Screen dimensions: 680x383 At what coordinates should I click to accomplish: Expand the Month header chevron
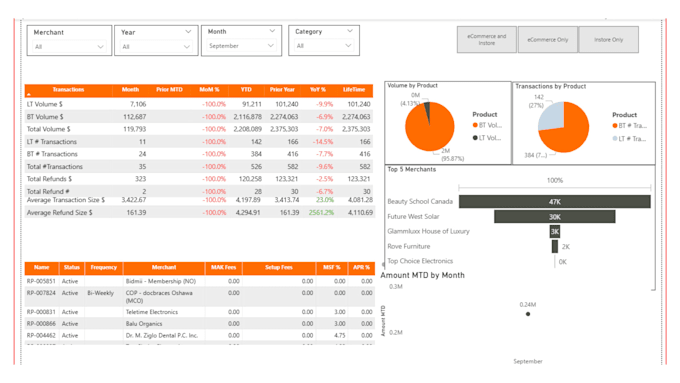coord(272,31)
